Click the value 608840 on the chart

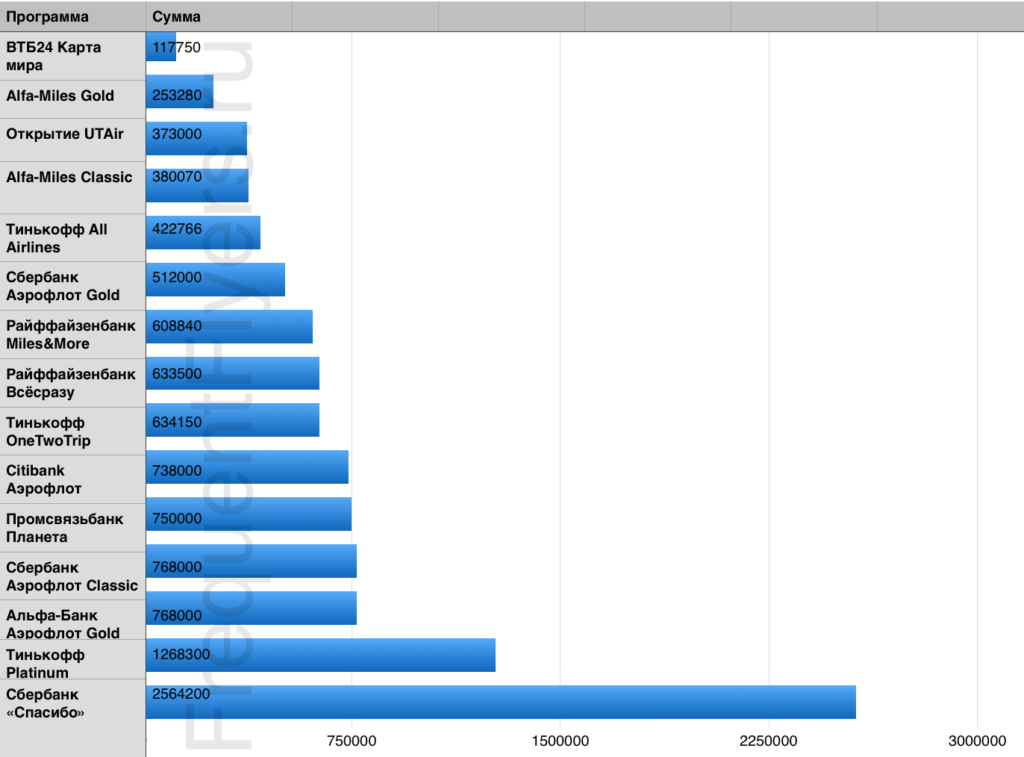click(177, 325)
